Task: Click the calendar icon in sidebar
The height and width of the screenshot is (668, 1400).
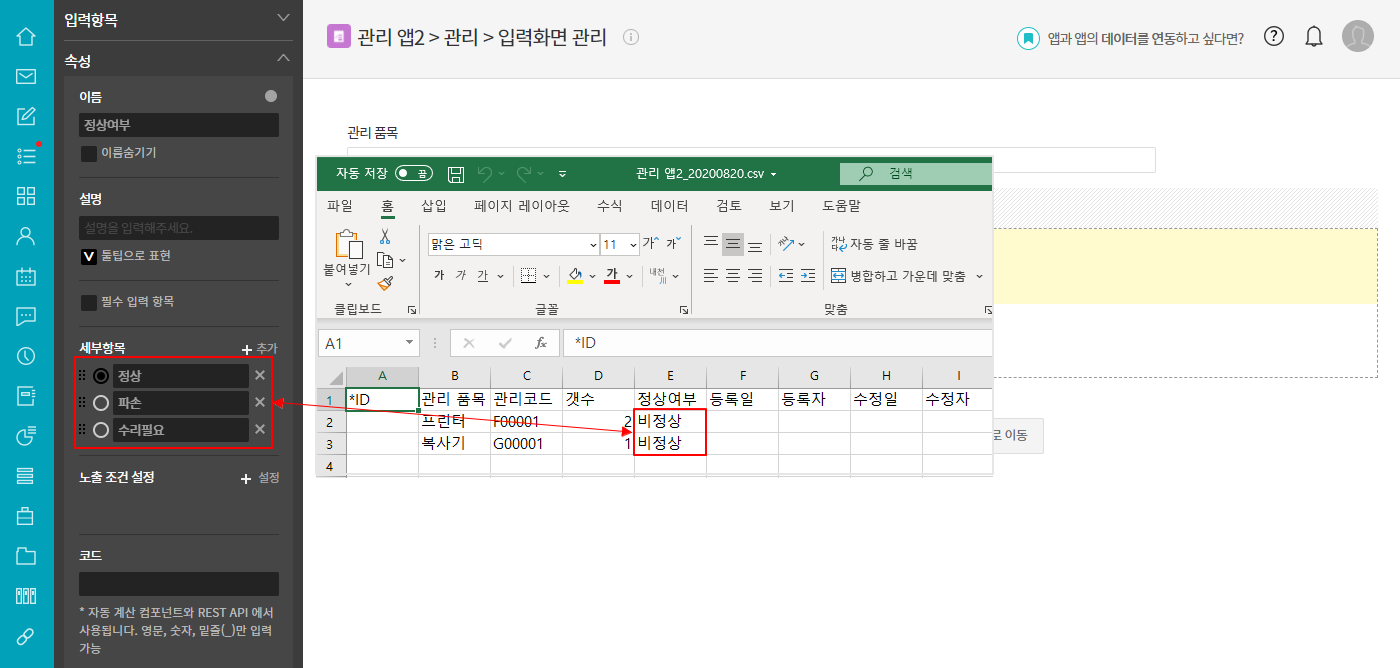Action: (x=26, y=277)
